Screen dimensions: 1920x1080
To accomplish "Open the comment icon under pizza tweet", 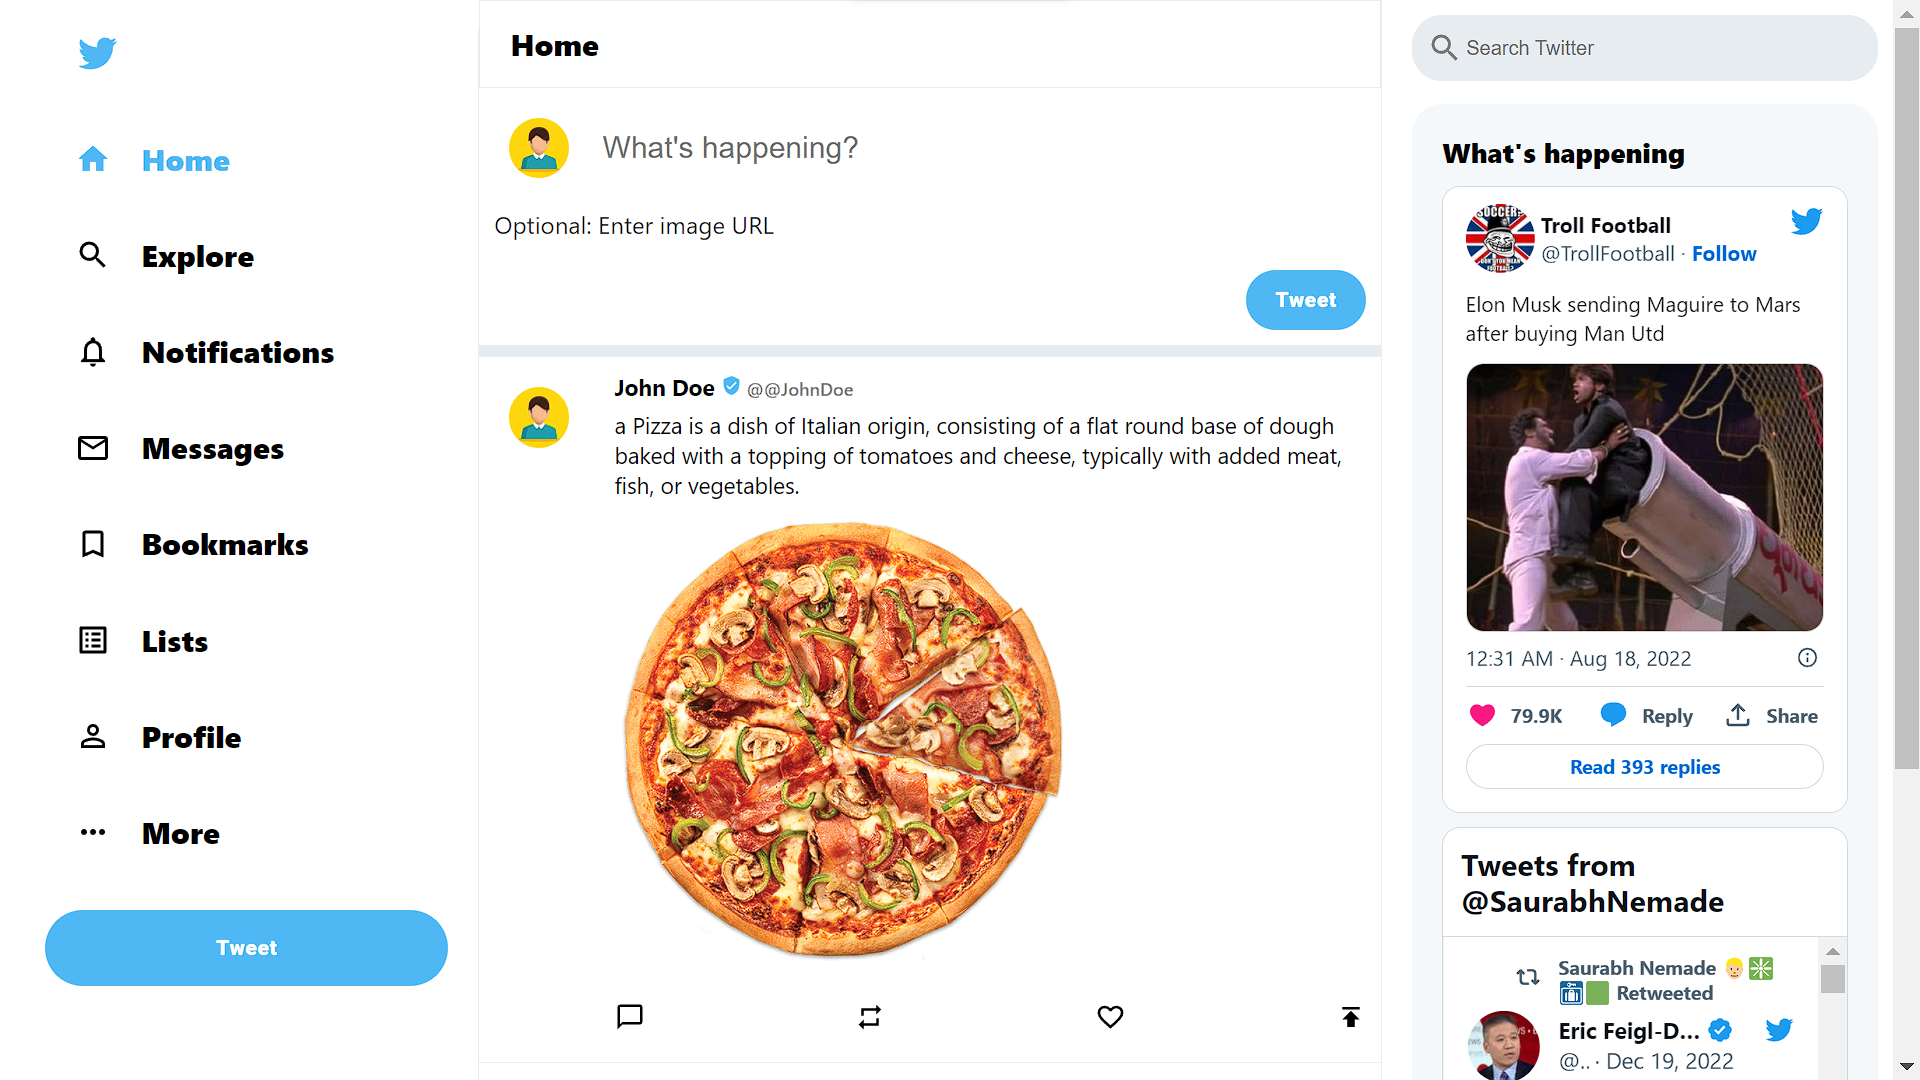I will click(x=630, y=1017).
